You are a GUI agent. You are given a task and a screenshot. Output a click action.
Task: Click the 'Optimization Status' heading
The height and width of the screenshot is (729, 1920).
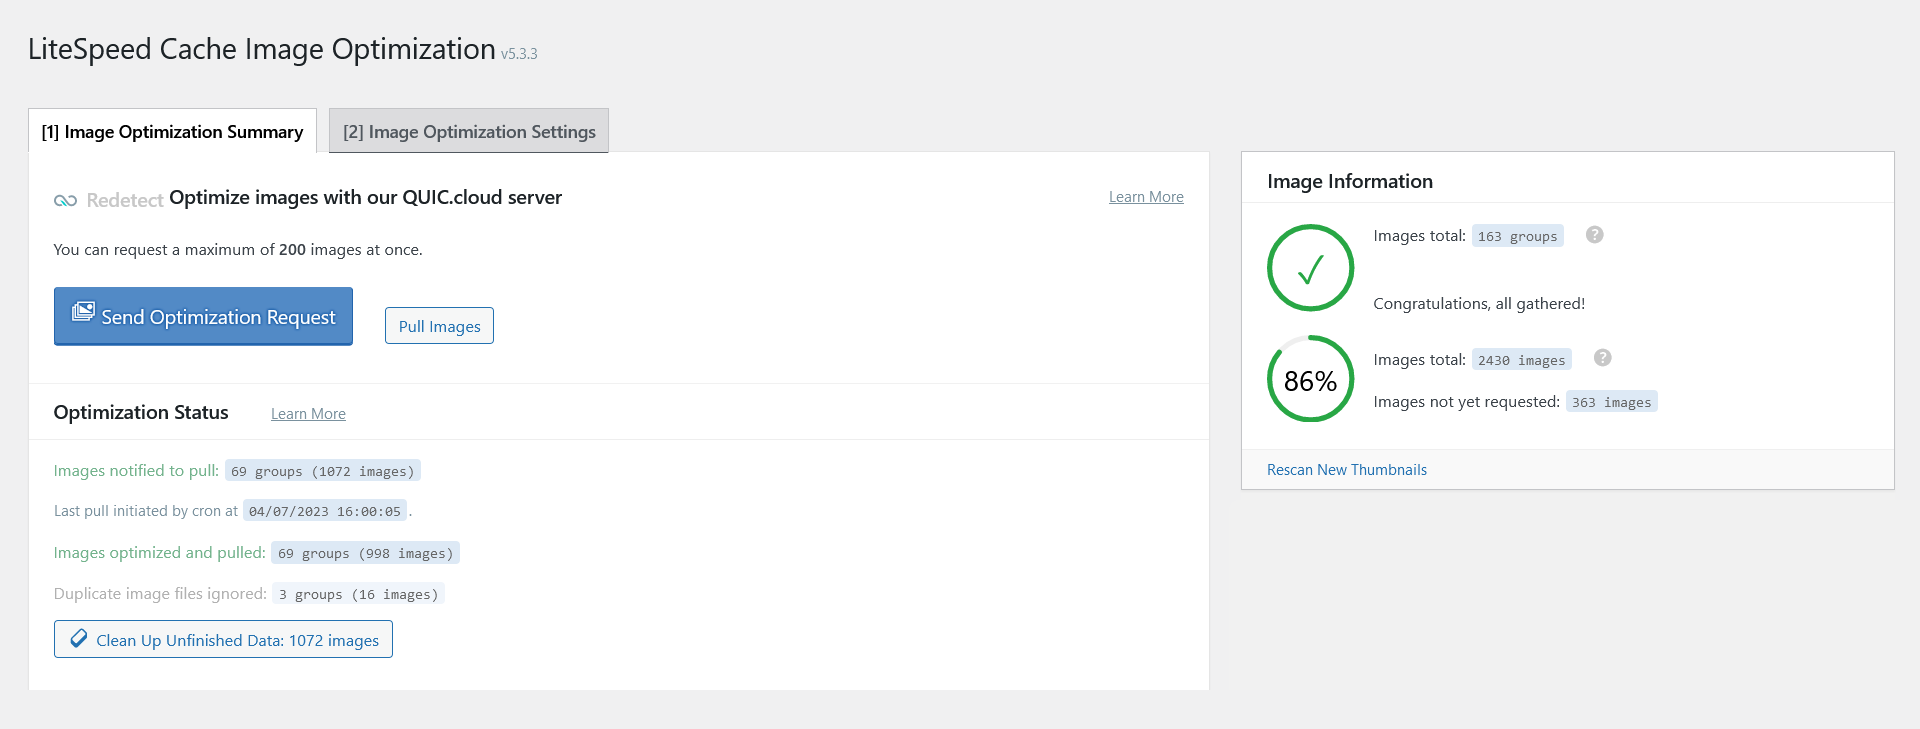pos(141,413)
